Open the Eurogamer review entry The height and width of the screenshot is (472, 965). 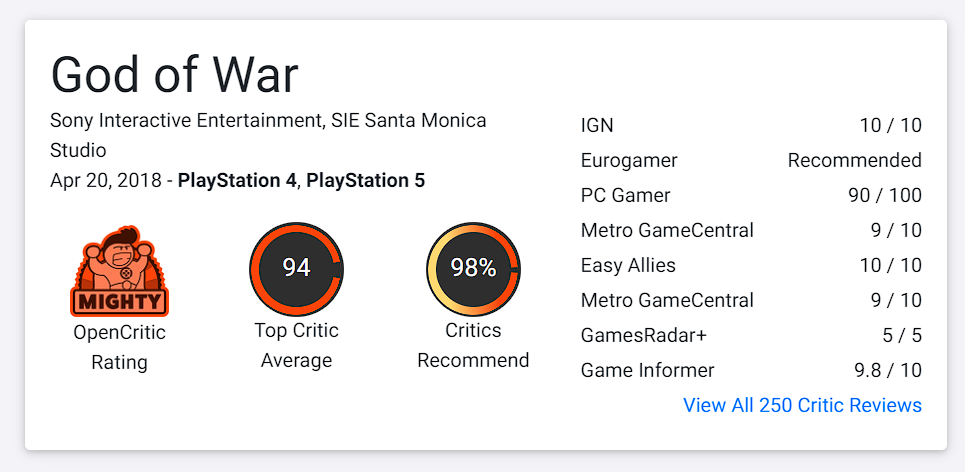point(629,160)
